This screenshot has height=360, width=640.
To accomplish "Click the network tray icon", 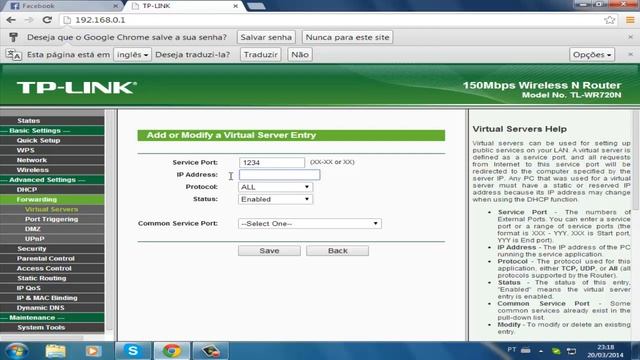I will [x=571, y=351].
